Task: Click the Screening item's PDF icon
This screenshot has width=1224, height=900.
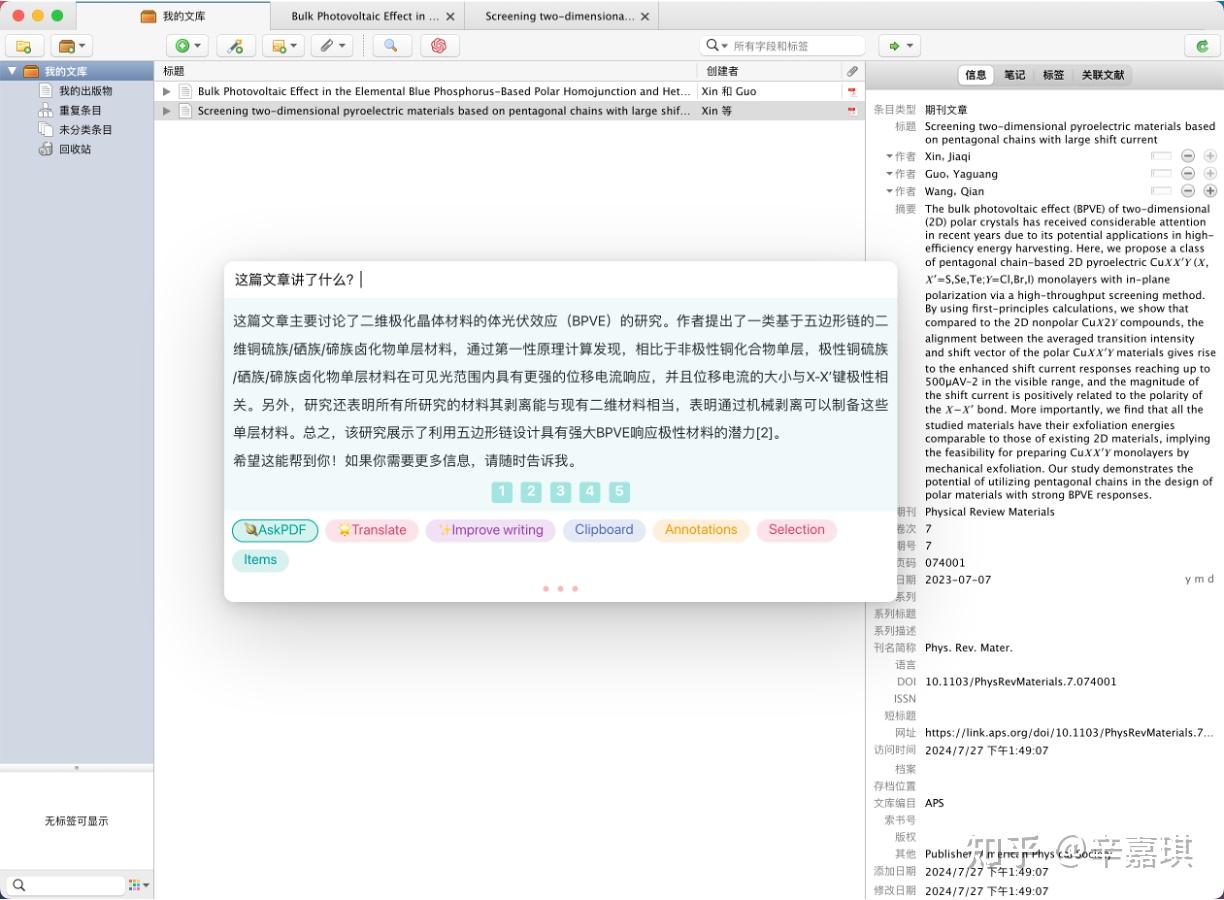Action: 852,111
